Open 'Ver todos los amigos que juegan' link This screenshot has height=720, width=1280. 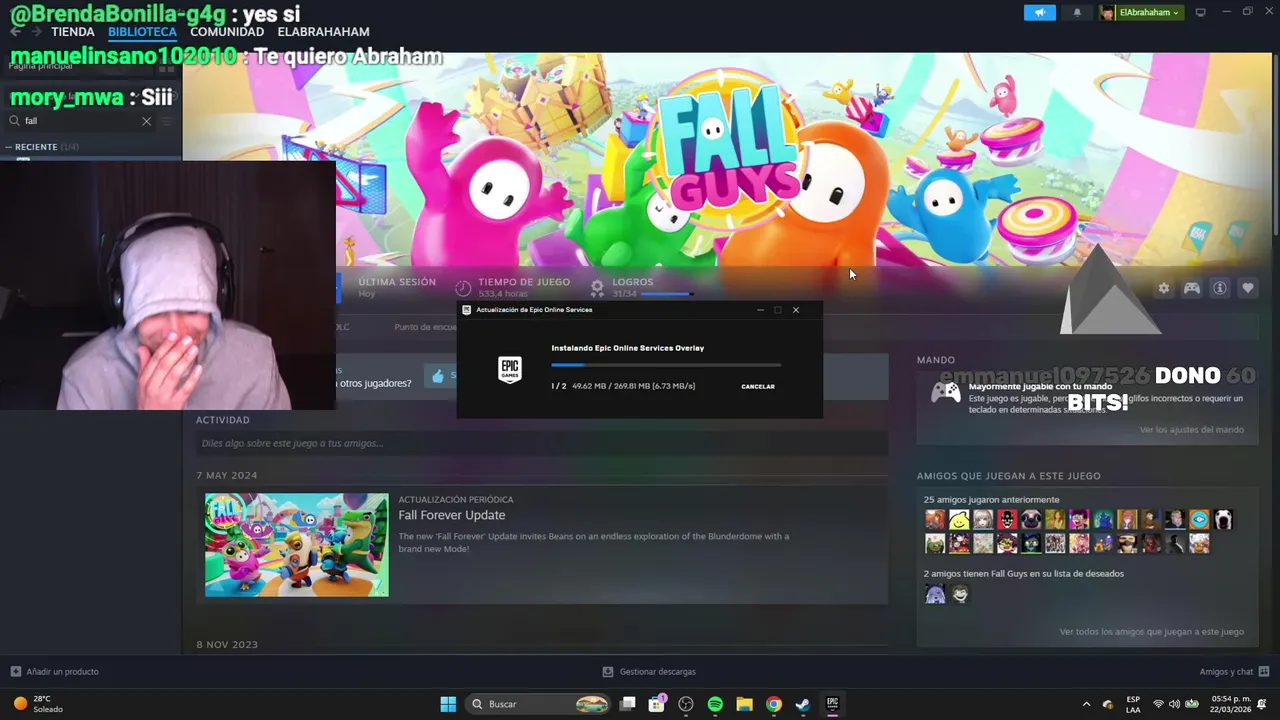coord(1152,632)
